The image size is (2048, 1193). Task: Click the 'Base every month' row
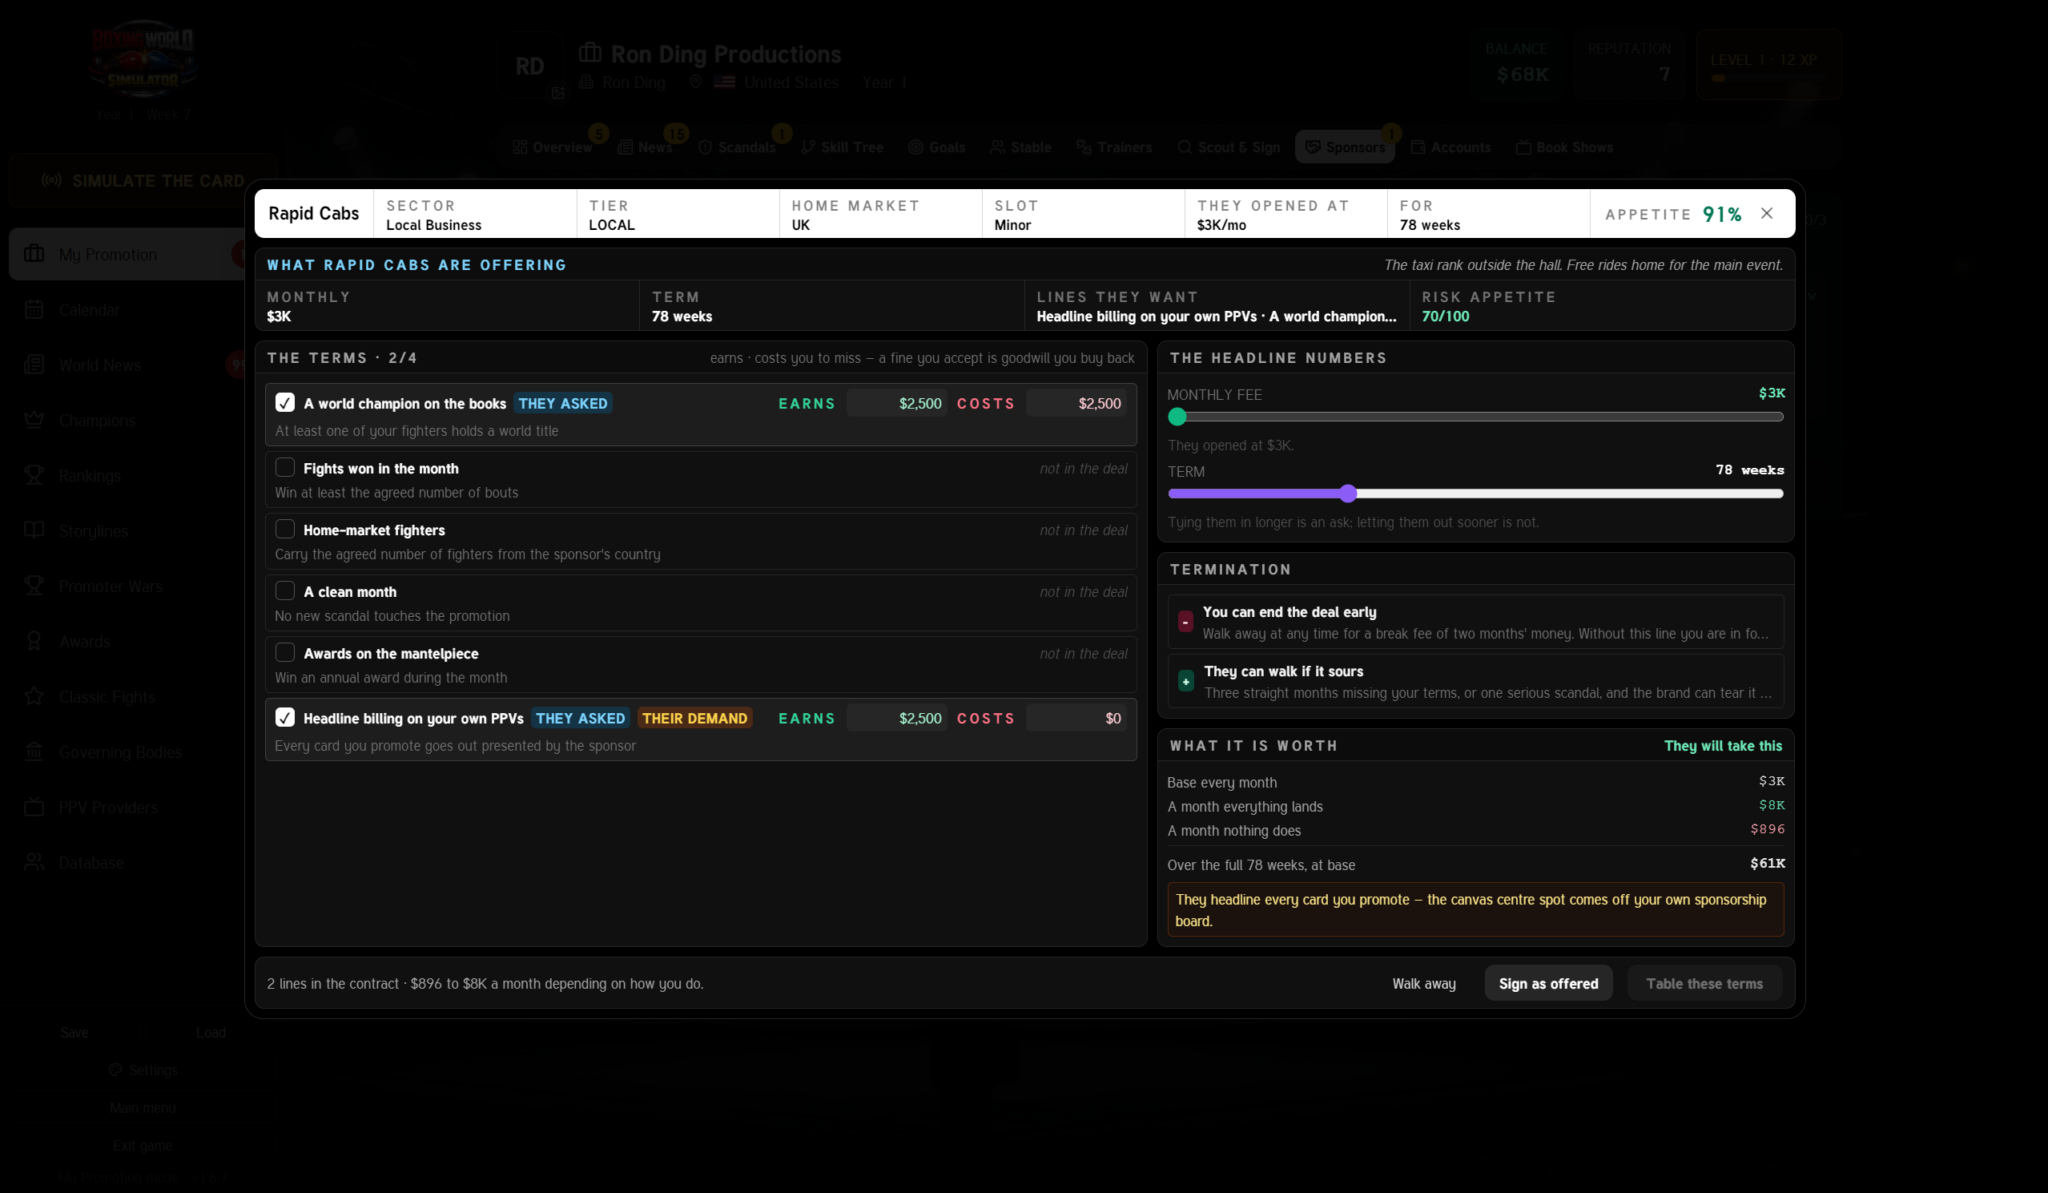1476,782
